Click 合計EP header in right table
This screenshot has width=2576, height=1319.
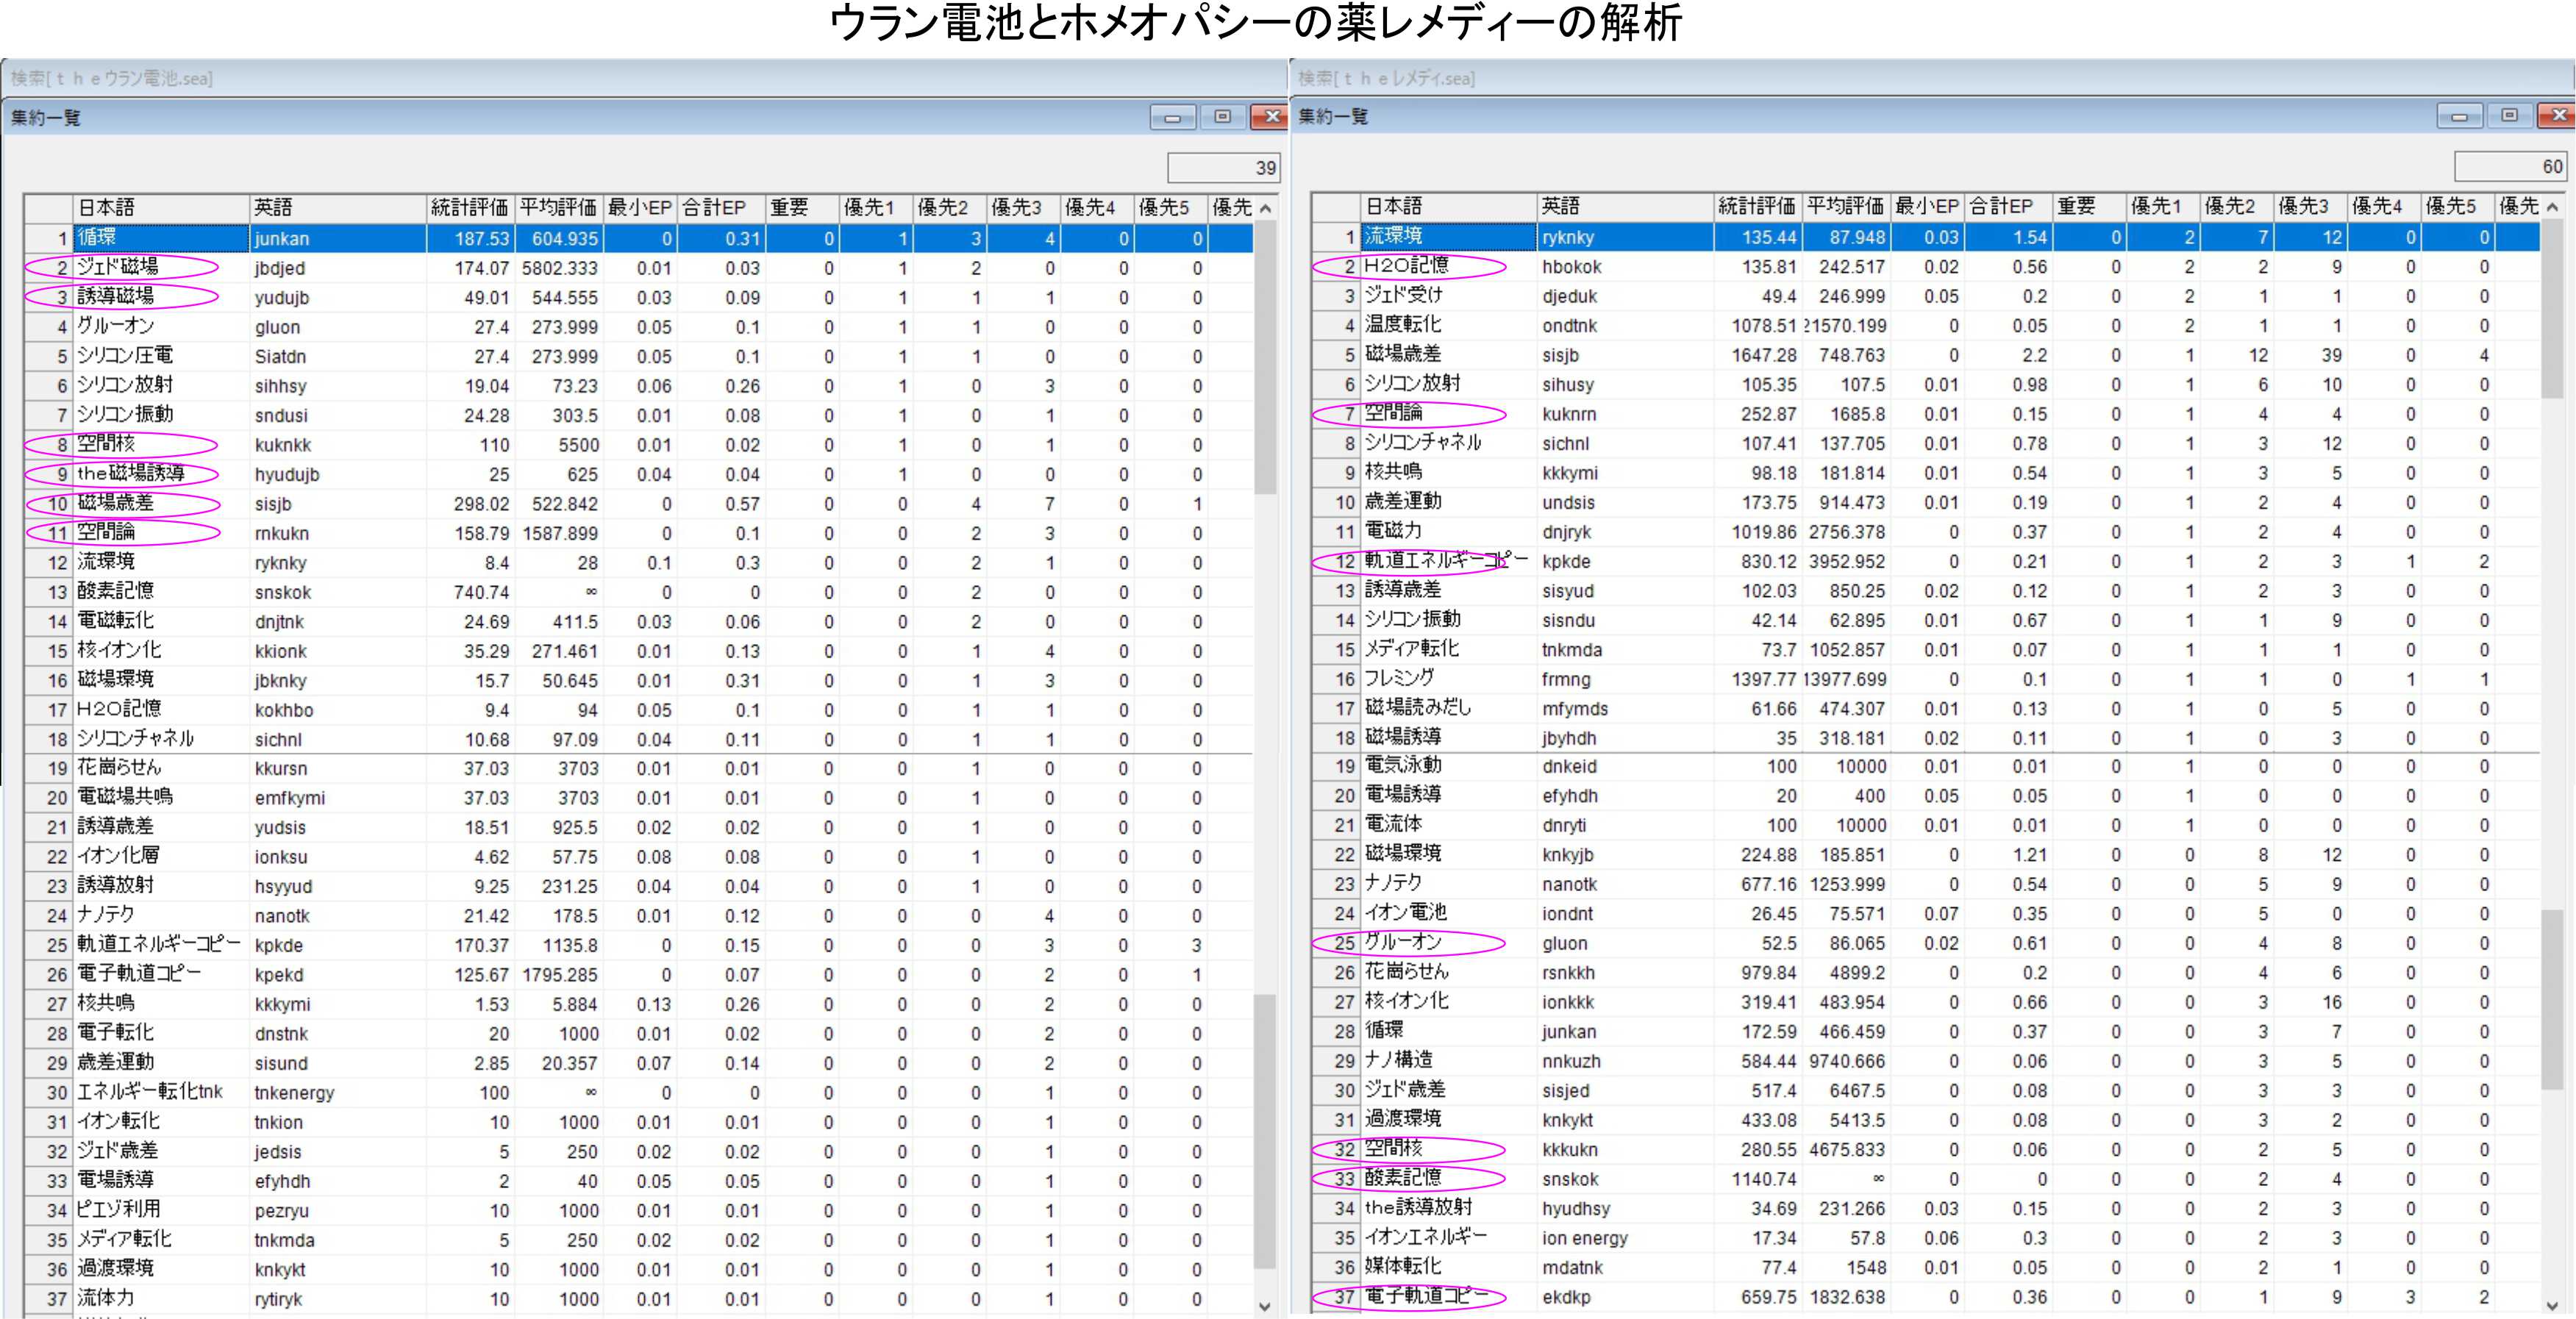pos(2008,207)
